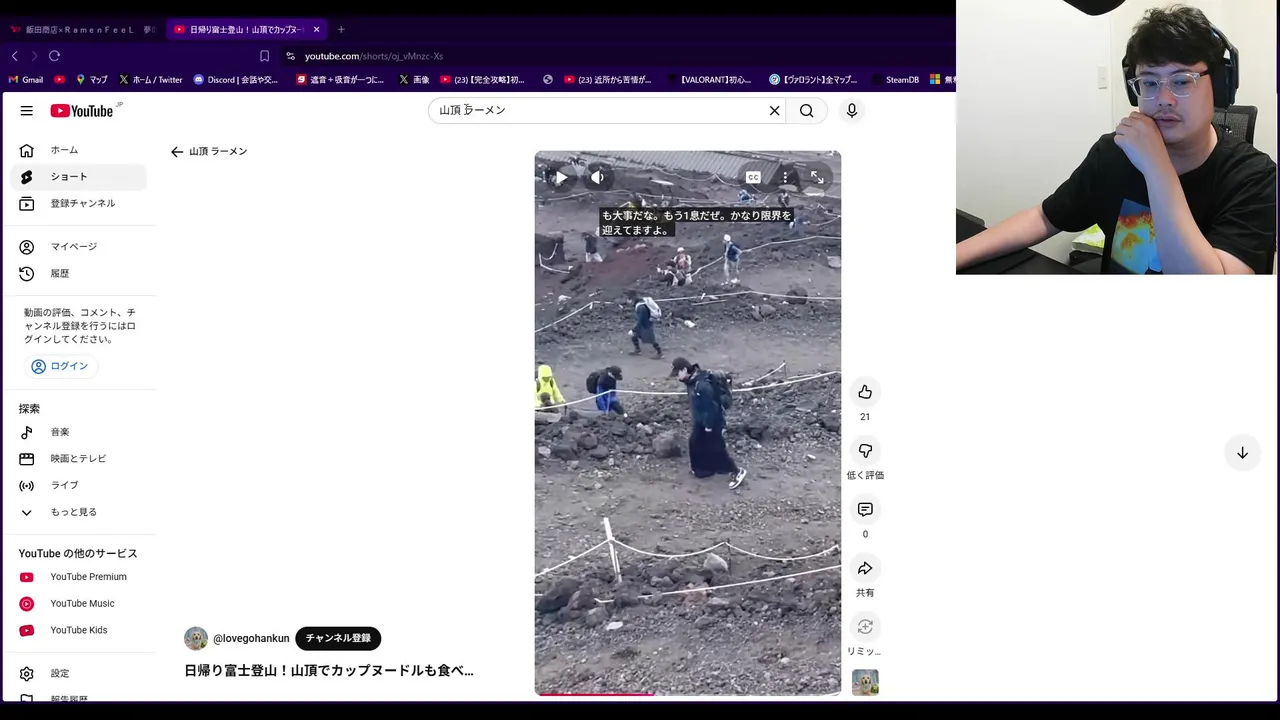Screen dimensions: 1280x720
Task: Go back using arrow beside 山頂 ラーメン
Action: (x=177, y=152)
